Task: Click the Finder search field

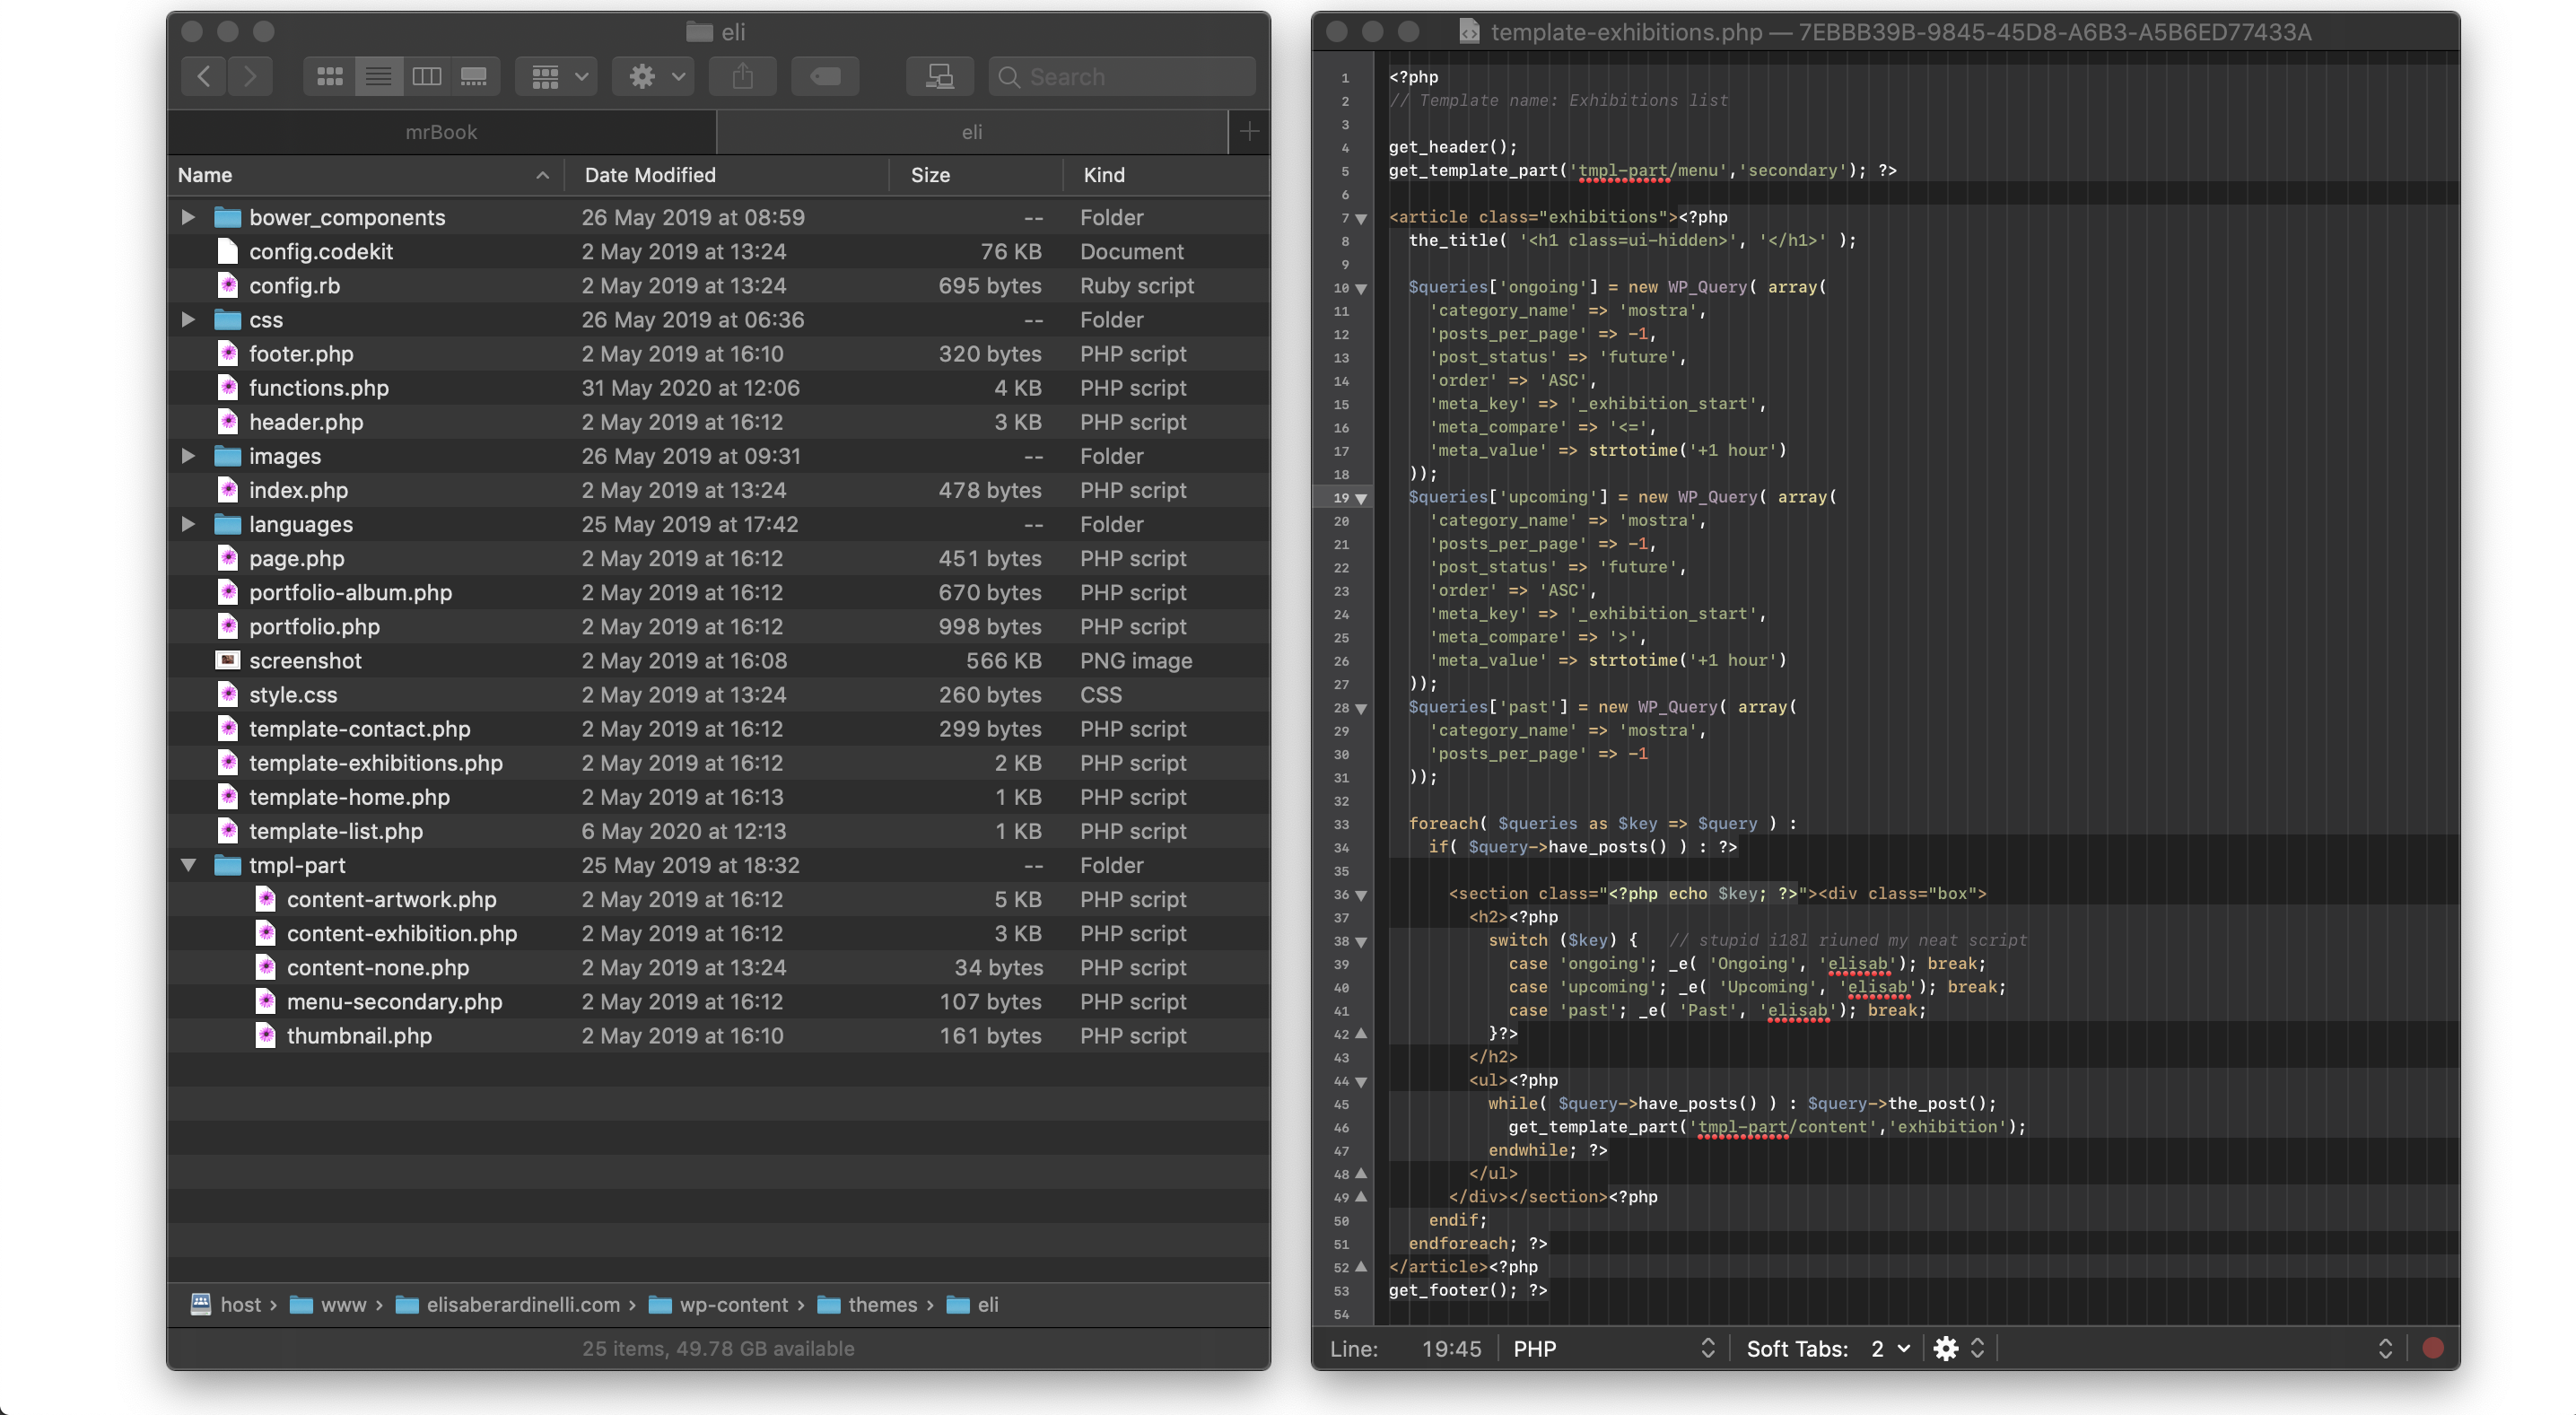Action: 1122,76
